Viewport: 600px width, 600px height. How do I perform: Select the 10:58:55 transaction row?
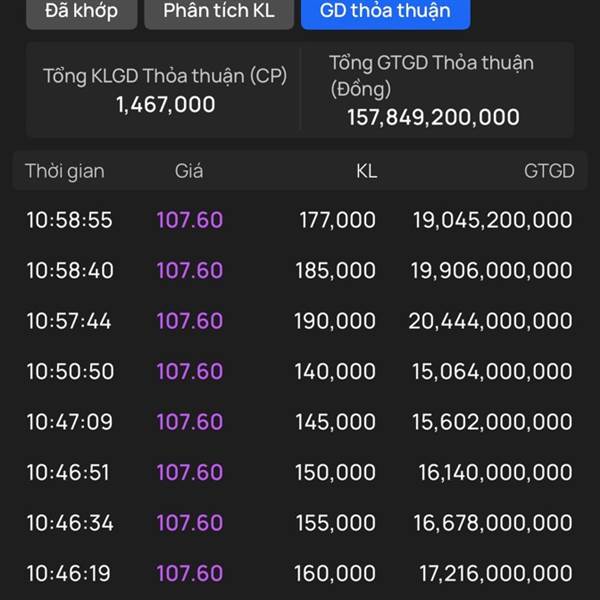point(300,220)
